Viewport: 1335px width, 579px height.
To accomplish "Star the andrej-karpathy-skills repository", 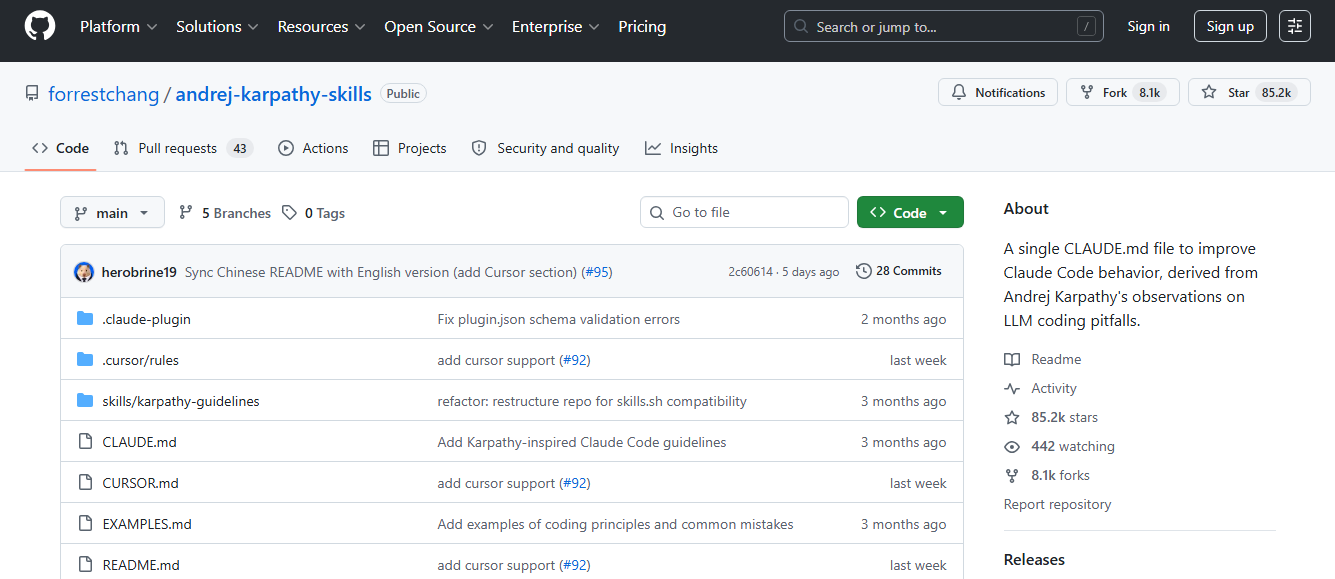I will pyautogui.click(x=1228, y=93).
